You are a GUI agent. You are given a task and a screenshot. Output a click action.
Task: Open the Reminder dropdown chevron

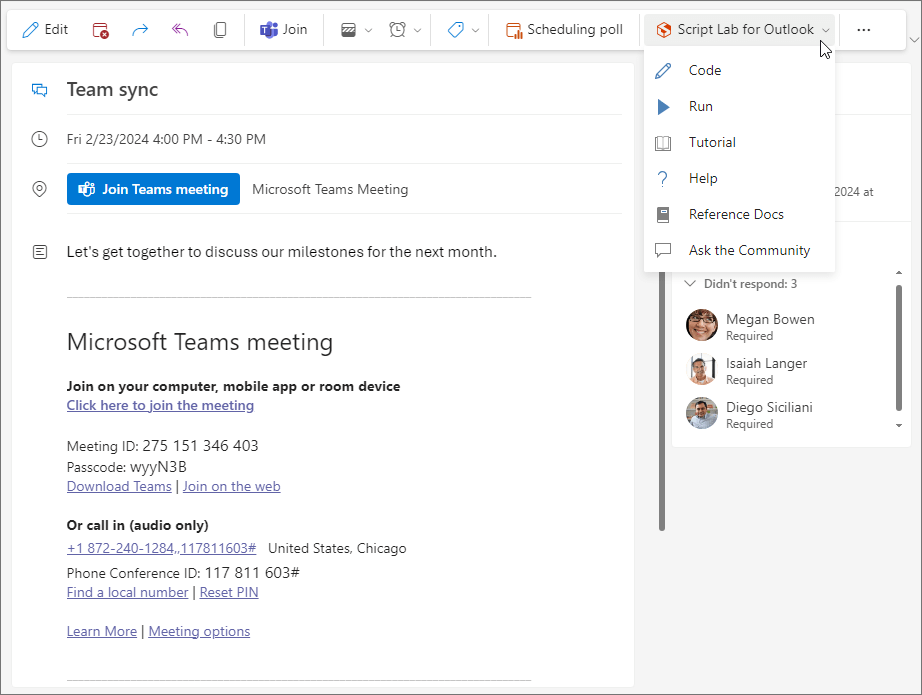coord(417,30)
